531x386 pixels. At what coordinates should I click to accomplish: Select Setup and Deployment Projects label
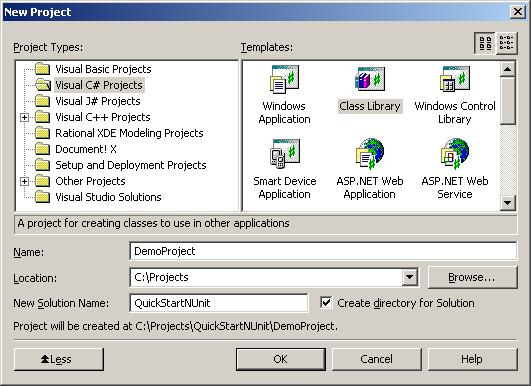tap(131, 165)
